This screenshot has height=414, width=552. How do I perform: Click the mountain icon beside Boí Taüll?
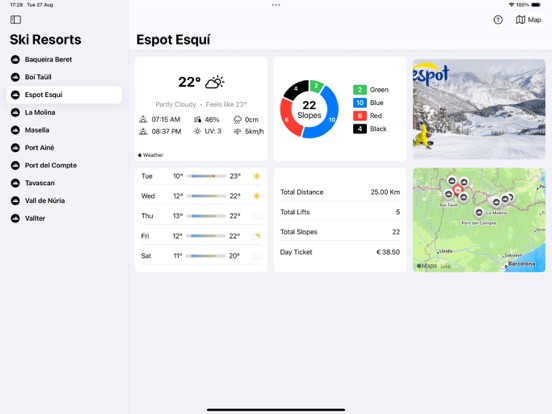pyautogui.click(x=15, y=77)
